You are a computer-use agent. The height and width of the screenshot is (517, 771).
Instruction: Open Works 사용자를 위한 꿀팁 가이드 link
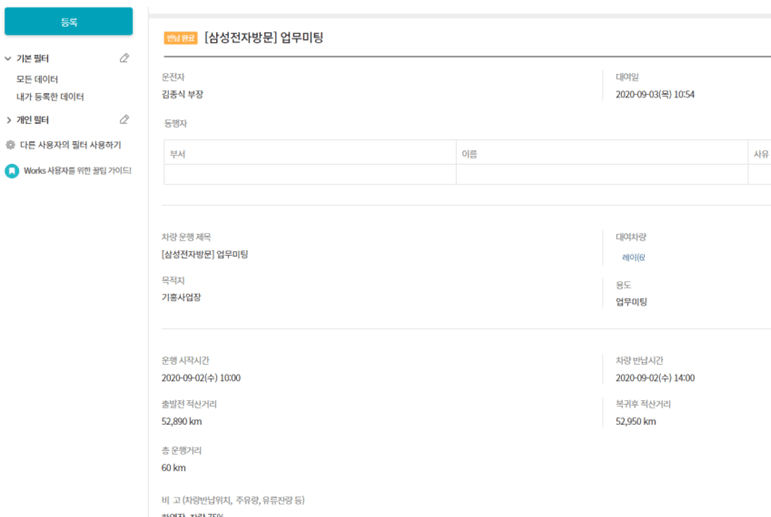[77, 171]
